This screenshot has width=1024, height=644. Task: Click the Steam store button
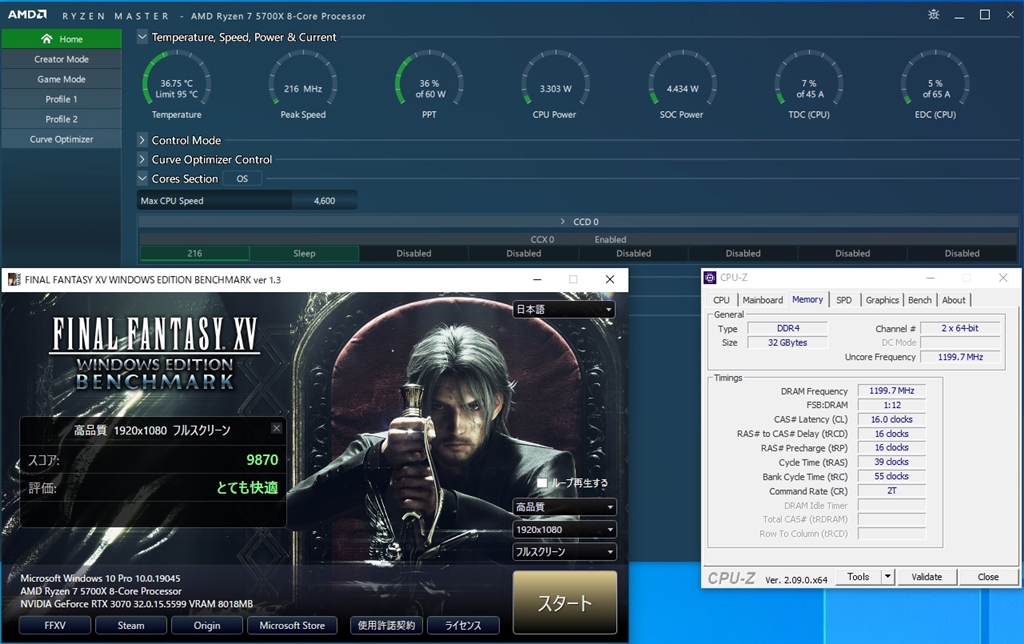pos(131,625)
